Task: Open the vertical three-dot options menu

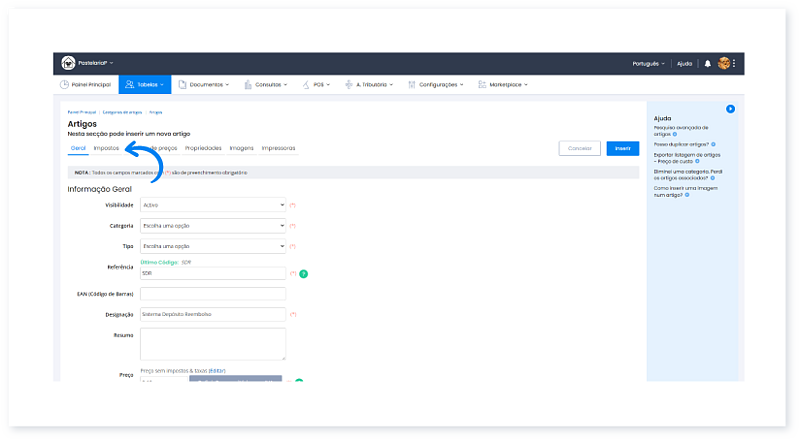Action: click(735, 63)
